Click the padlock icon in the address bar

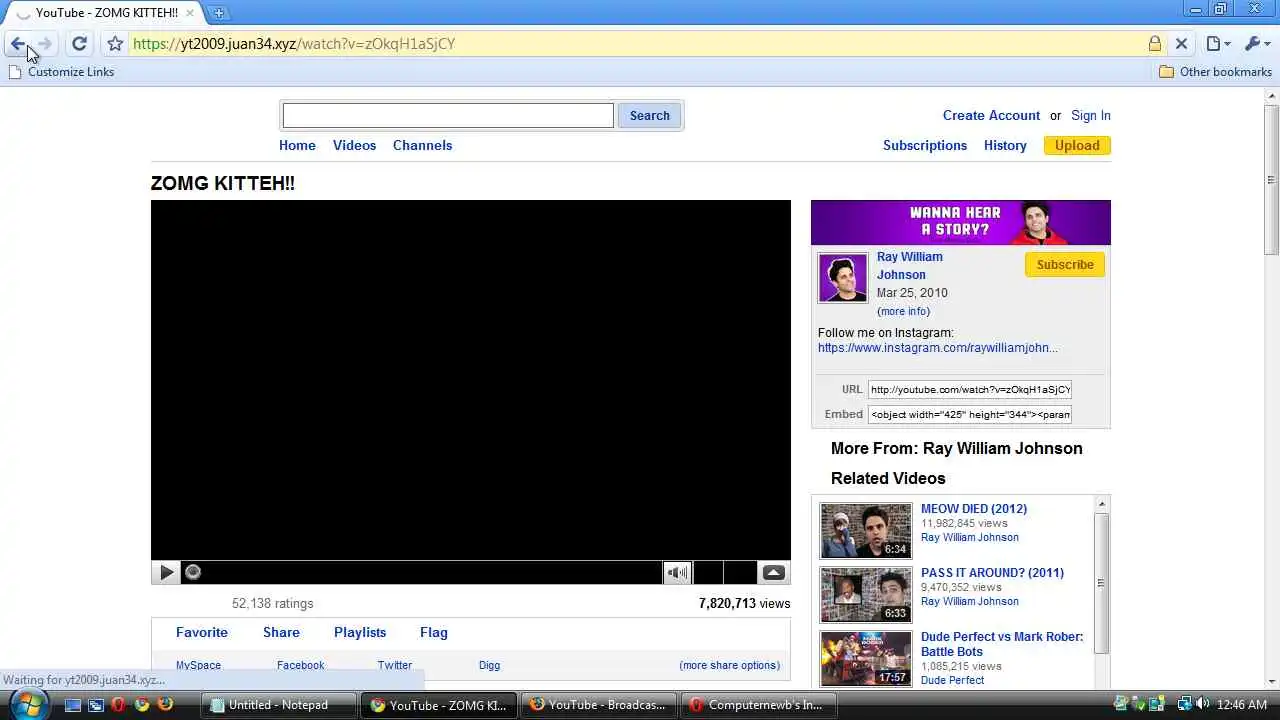[1155, 44]
